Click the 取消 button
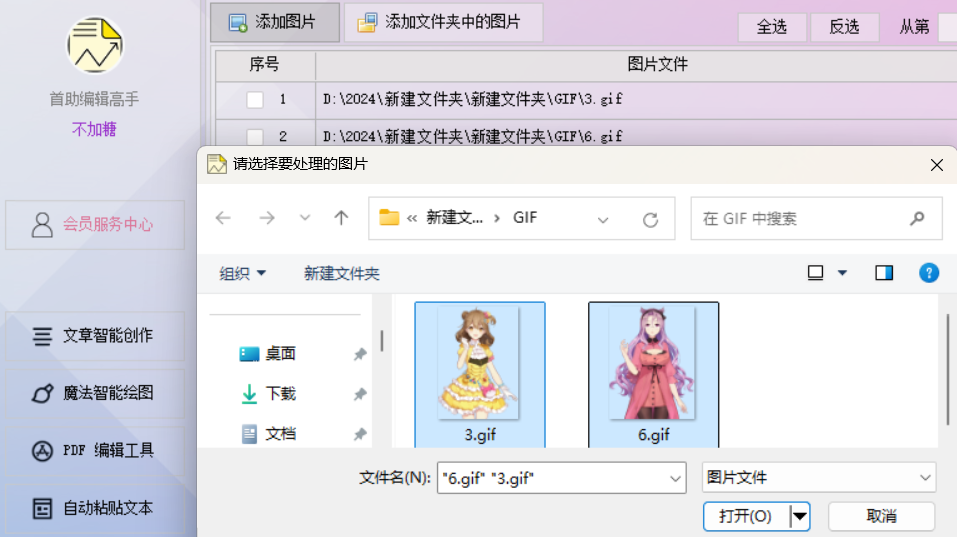The height and width of the screenshot is (537, 957). (x=881, y=517)
